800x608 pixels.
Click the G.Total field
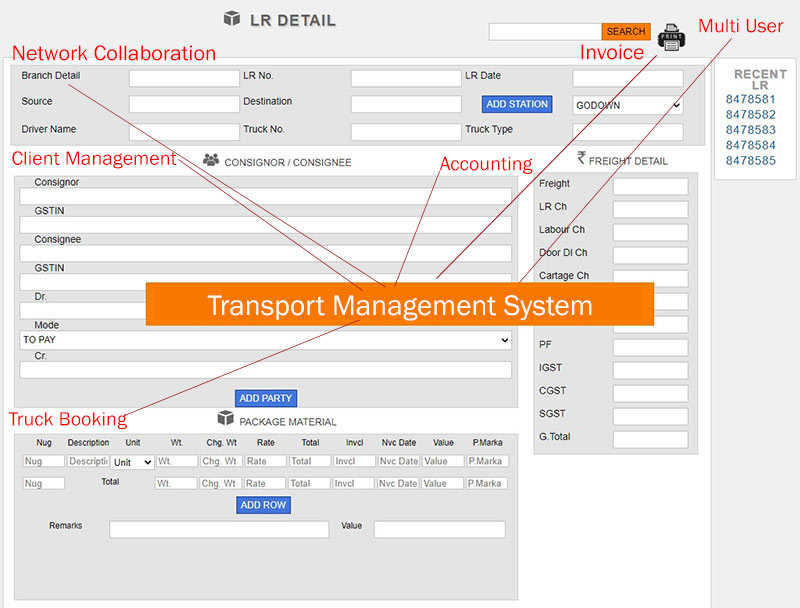tap(650, 439)
